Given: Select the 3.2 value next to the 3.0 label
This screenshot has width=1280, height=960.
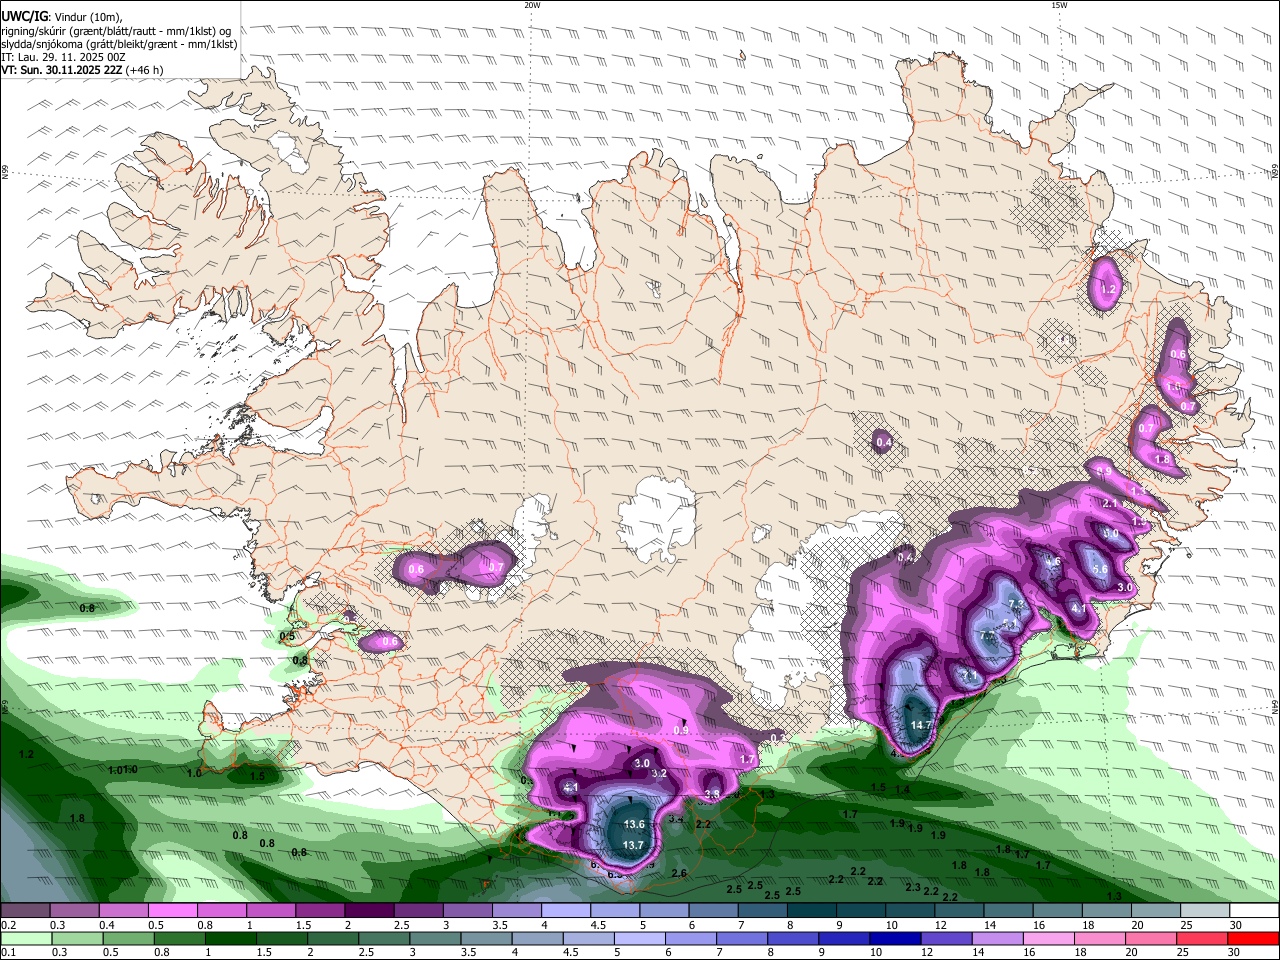Looking at the screenshot, I should tap(659, 773).
